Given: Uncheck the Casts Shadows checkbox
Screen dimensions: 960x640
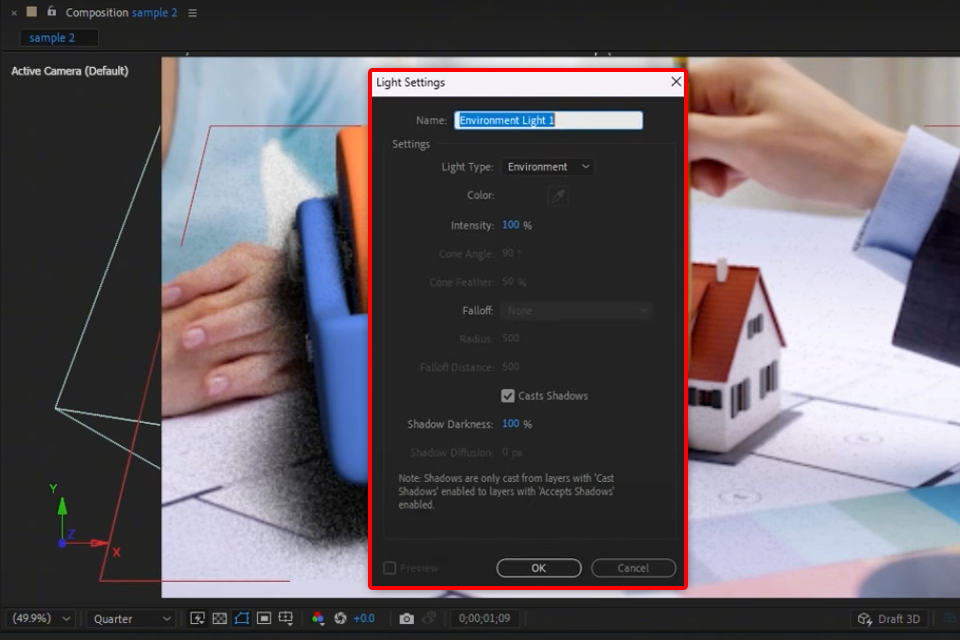Looking at the screenshot, I should click(508, 396).
